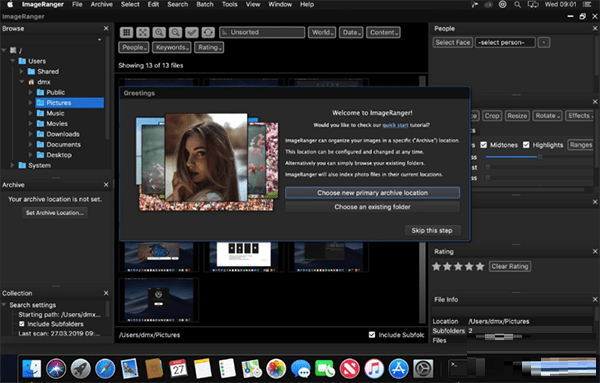This screenshot has height=383, width=600.
Task: Close the Archive panel
Action: coord(106,185)
